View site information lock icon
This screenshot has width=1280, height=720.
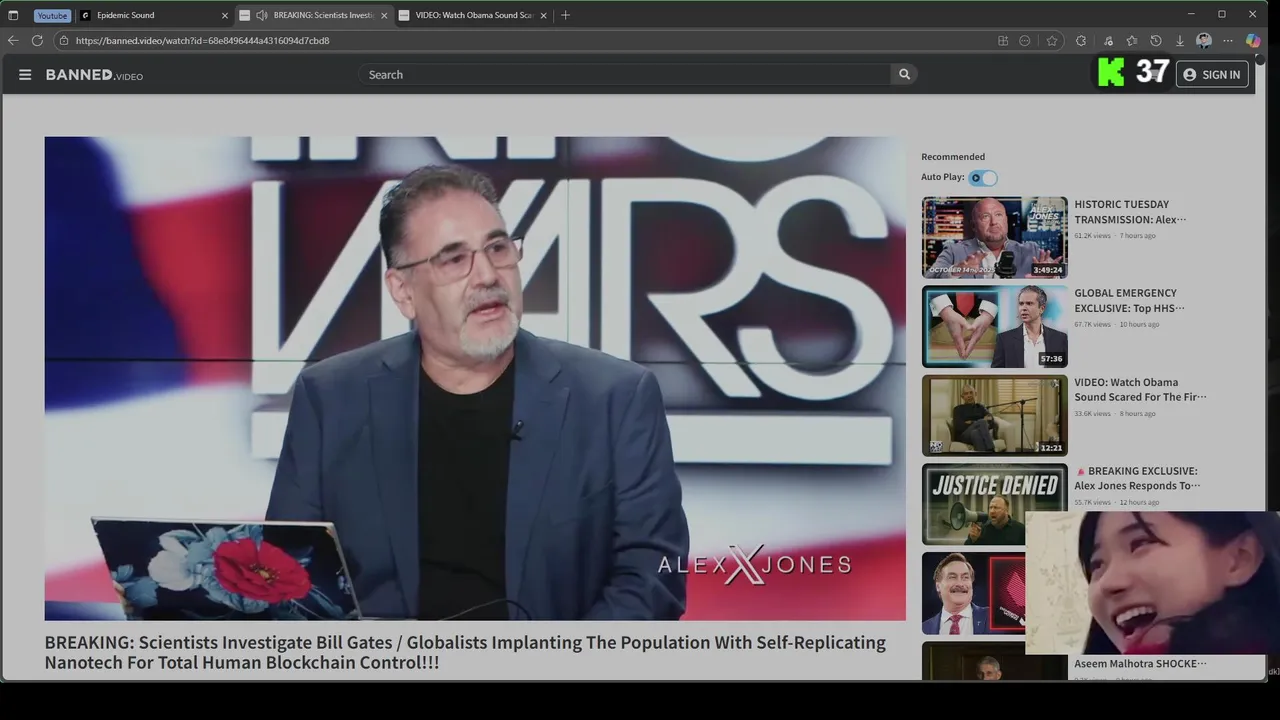(63, 41)
